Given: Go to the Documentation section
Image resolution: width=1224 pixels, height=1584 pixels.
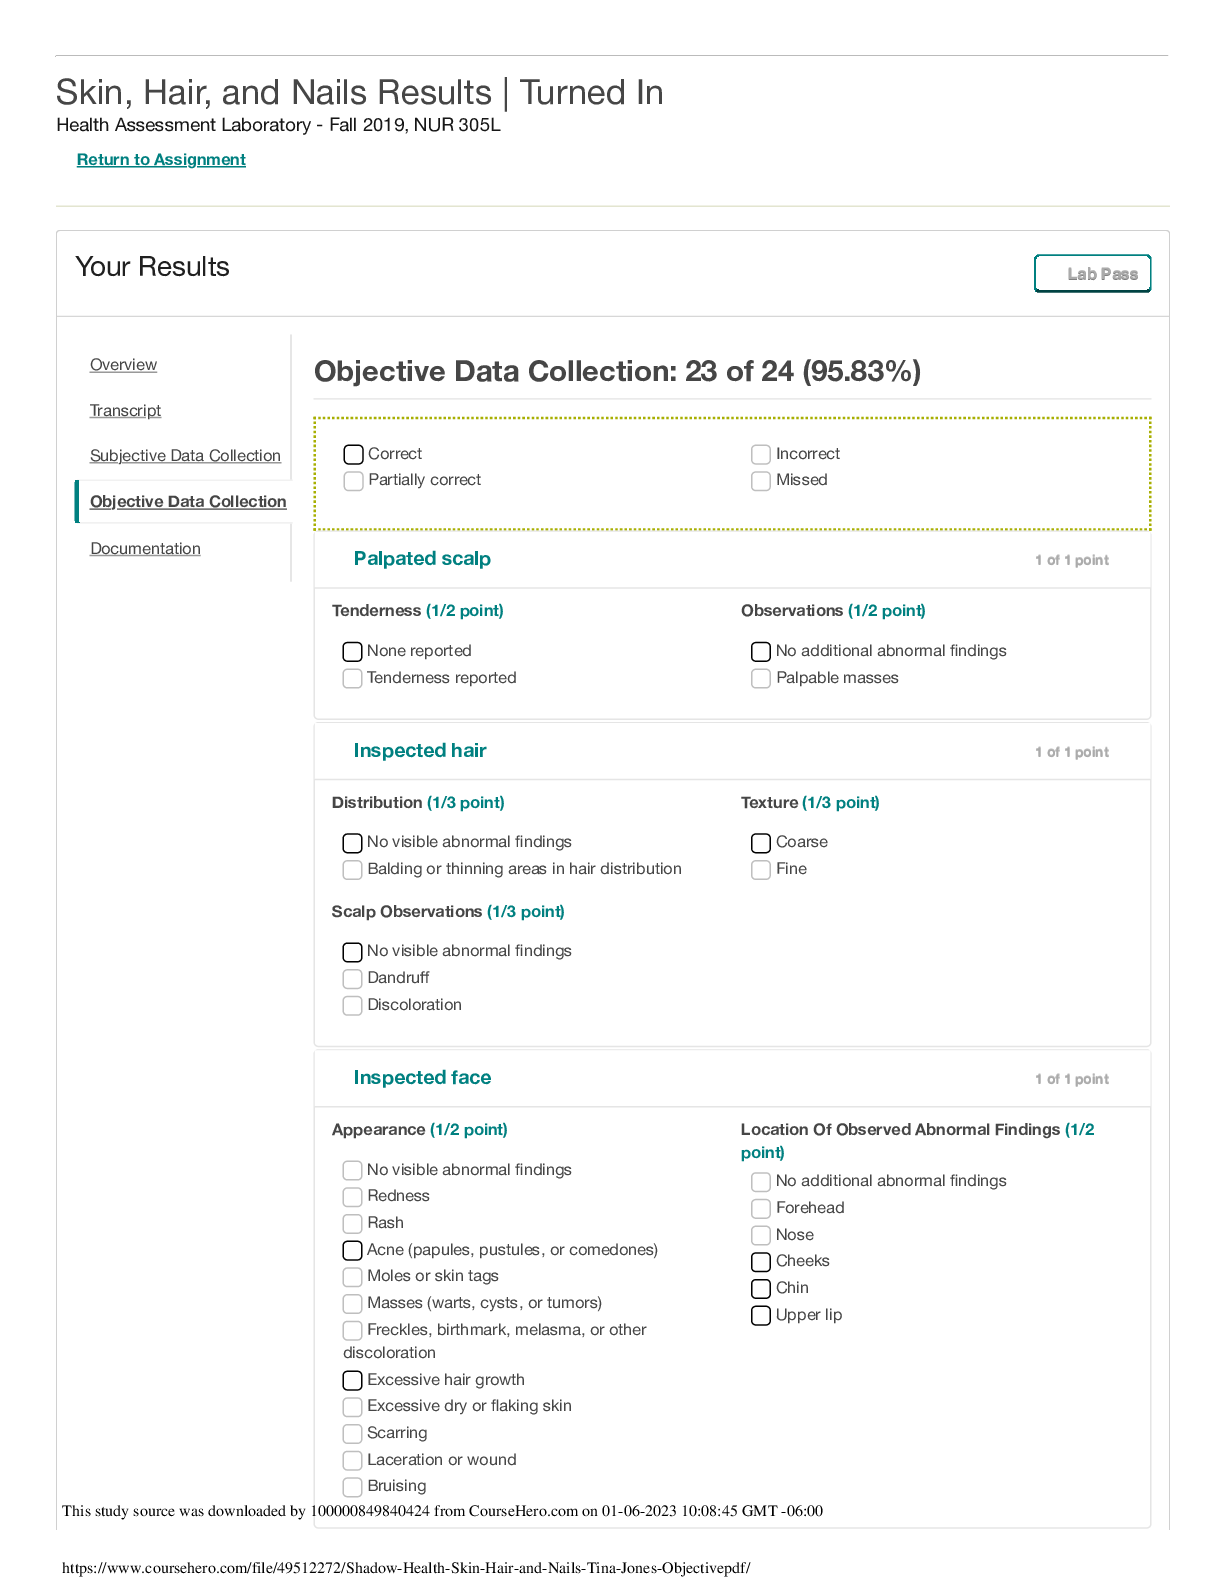Looking at the screenshot, I should pos(145,549).
